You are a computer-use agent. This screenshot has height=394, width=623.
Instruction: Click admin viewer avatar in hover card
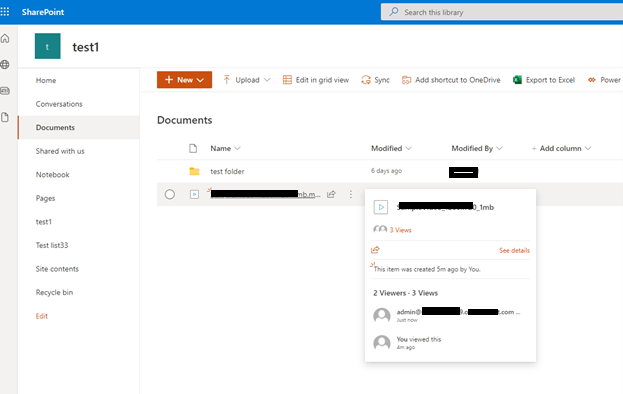coord(382,315)
